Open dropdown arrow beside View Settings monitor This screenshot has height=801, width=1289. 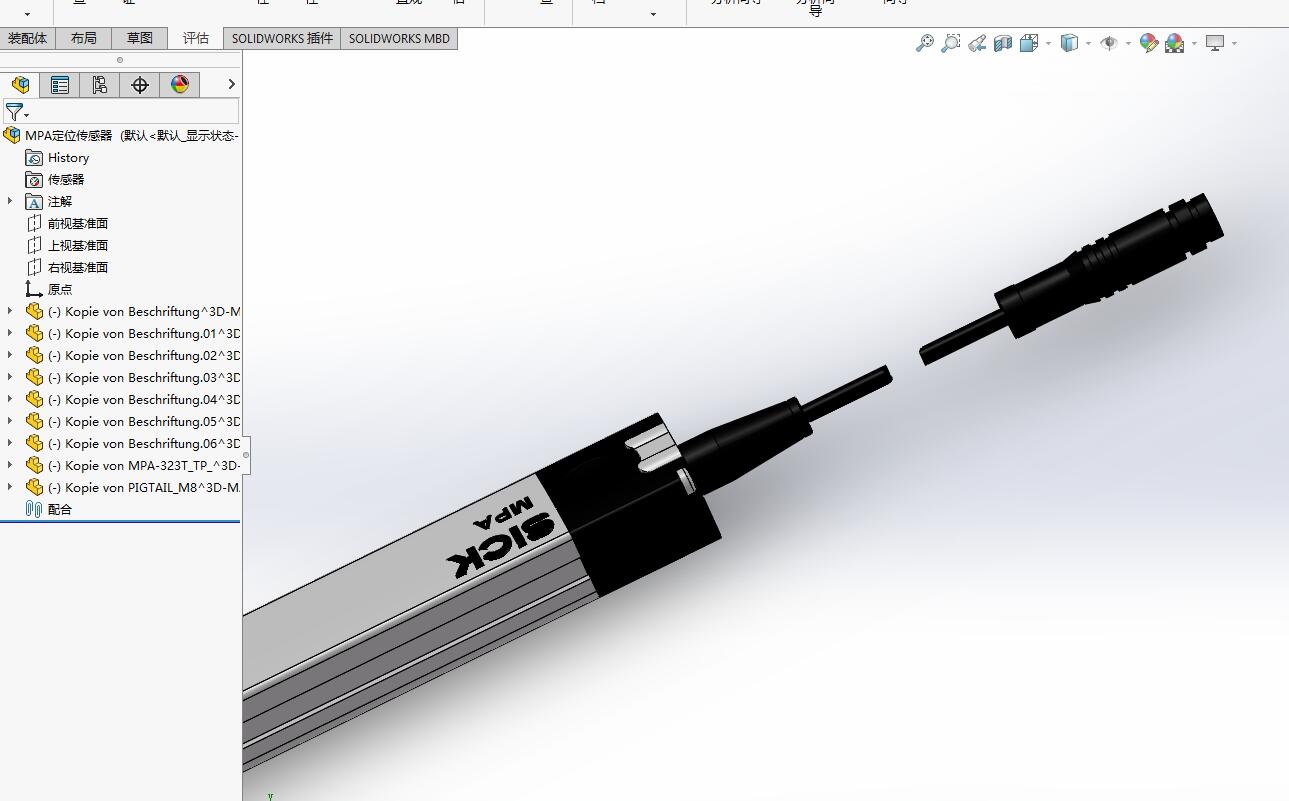click(1234, 43)
